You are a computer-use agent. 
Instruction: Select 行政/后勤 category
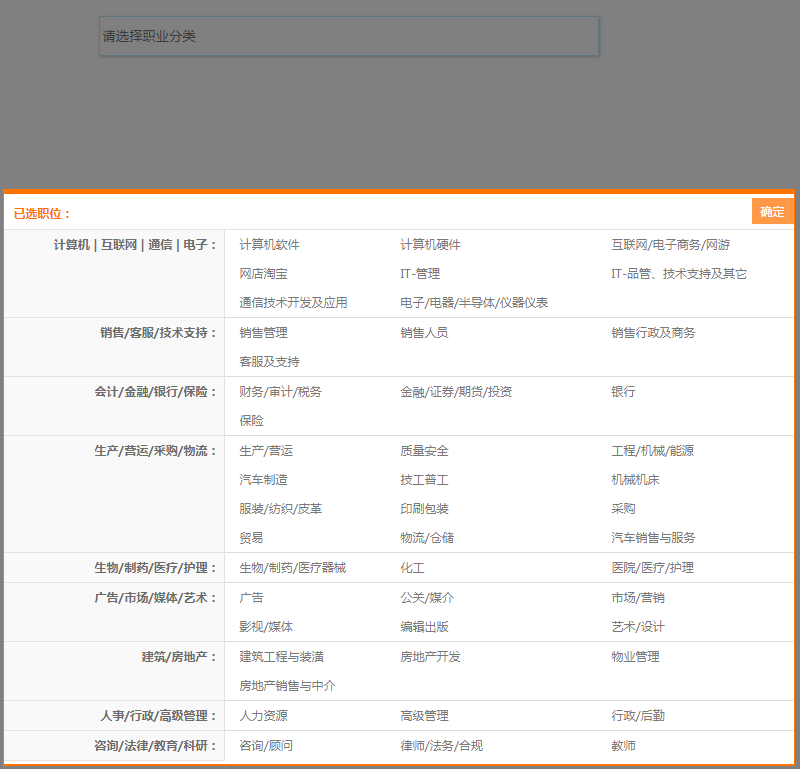click(638, 716)
